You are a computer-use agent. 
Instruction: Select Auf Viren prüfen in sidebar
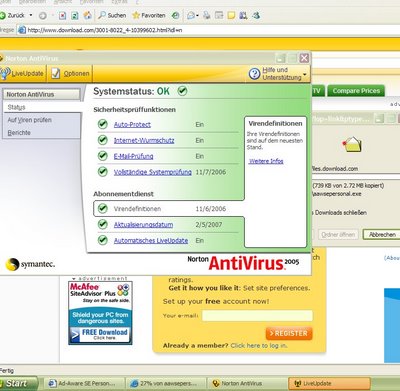coord(29,120)
